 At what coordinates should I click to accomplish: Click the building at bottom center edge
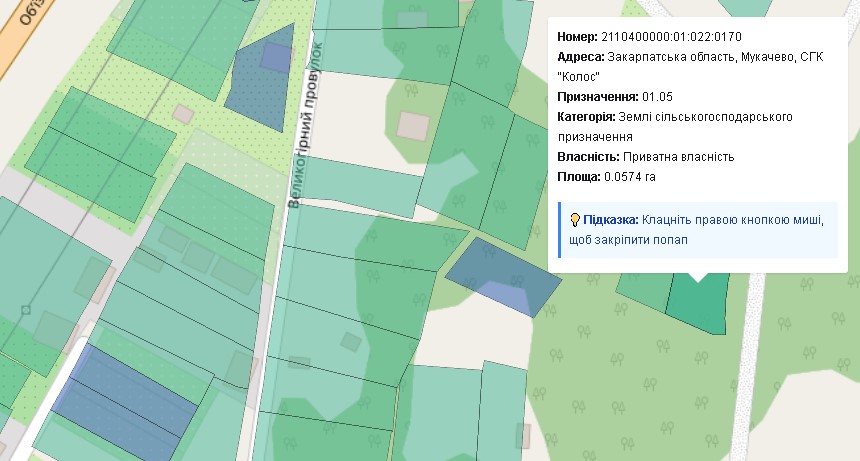click(522, 435)
